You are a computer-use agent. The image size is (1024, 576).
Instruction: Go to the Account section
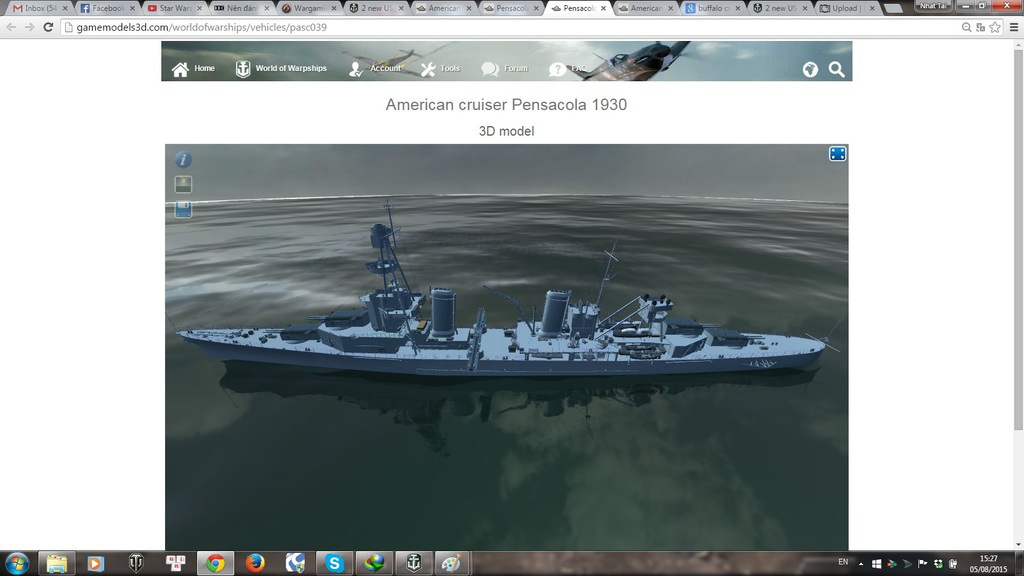375,69
